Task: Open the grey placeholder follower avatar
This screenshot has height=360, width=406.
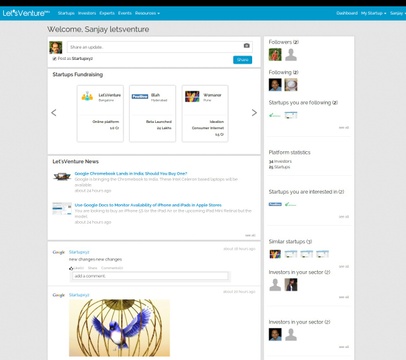Action: tap(291, 55)
